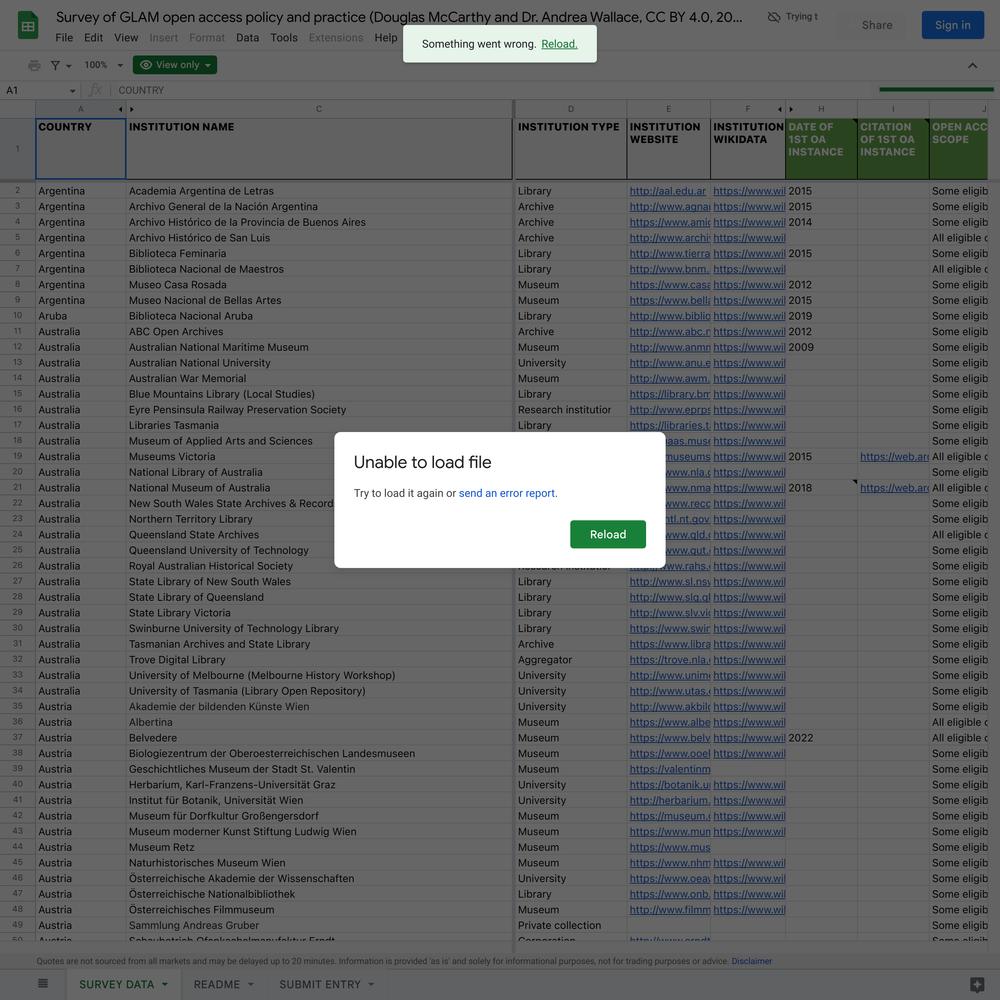
Task: Open the Disclaimer link in footer
Action: [x=751, y=961]
